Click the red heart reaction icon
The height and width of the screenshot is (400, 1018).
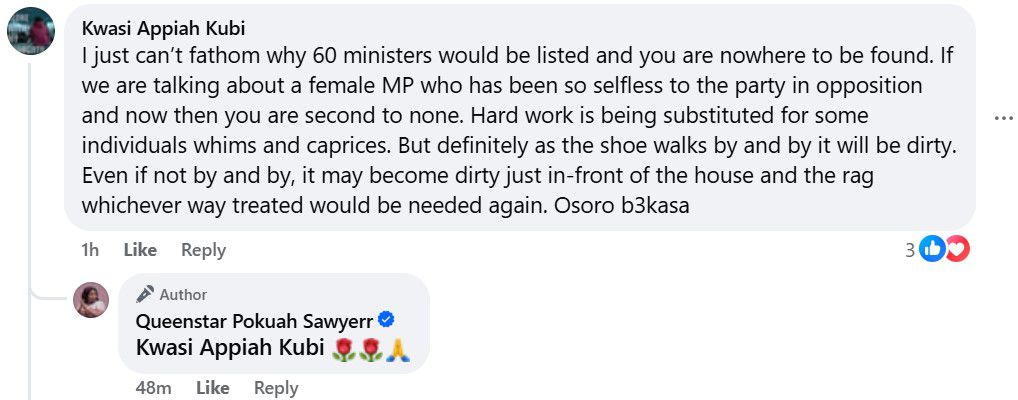click(957, 250)
